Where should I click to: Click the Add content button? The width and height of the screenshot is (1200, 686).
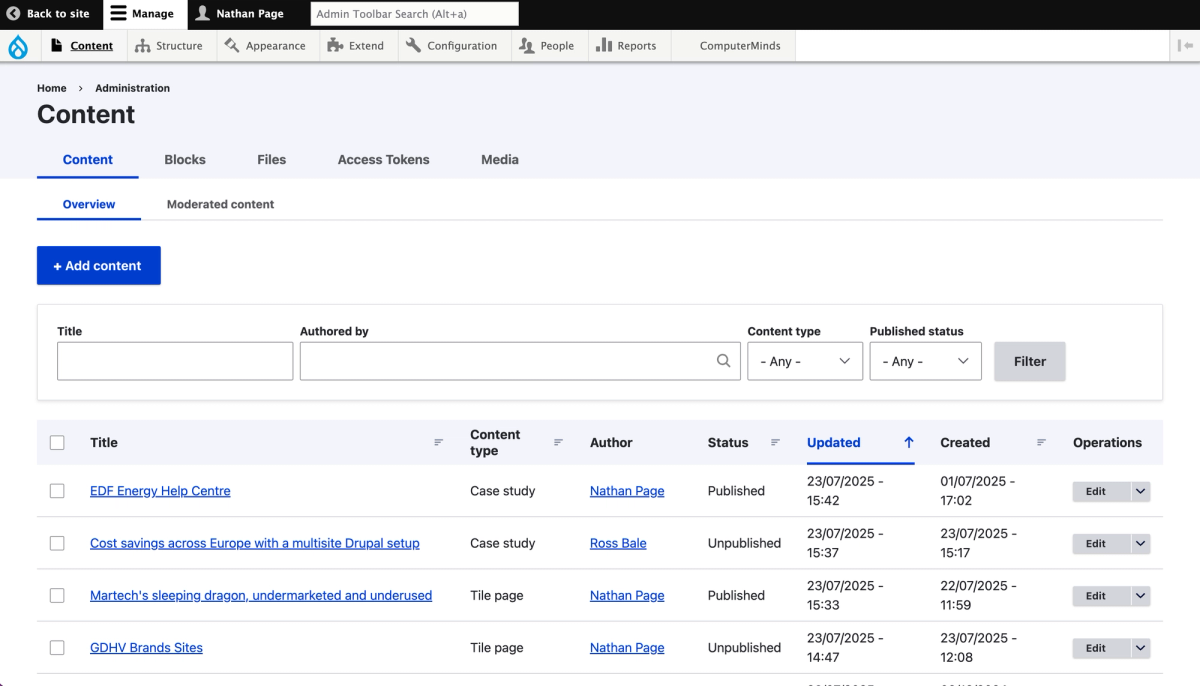[x=99, y=266]
